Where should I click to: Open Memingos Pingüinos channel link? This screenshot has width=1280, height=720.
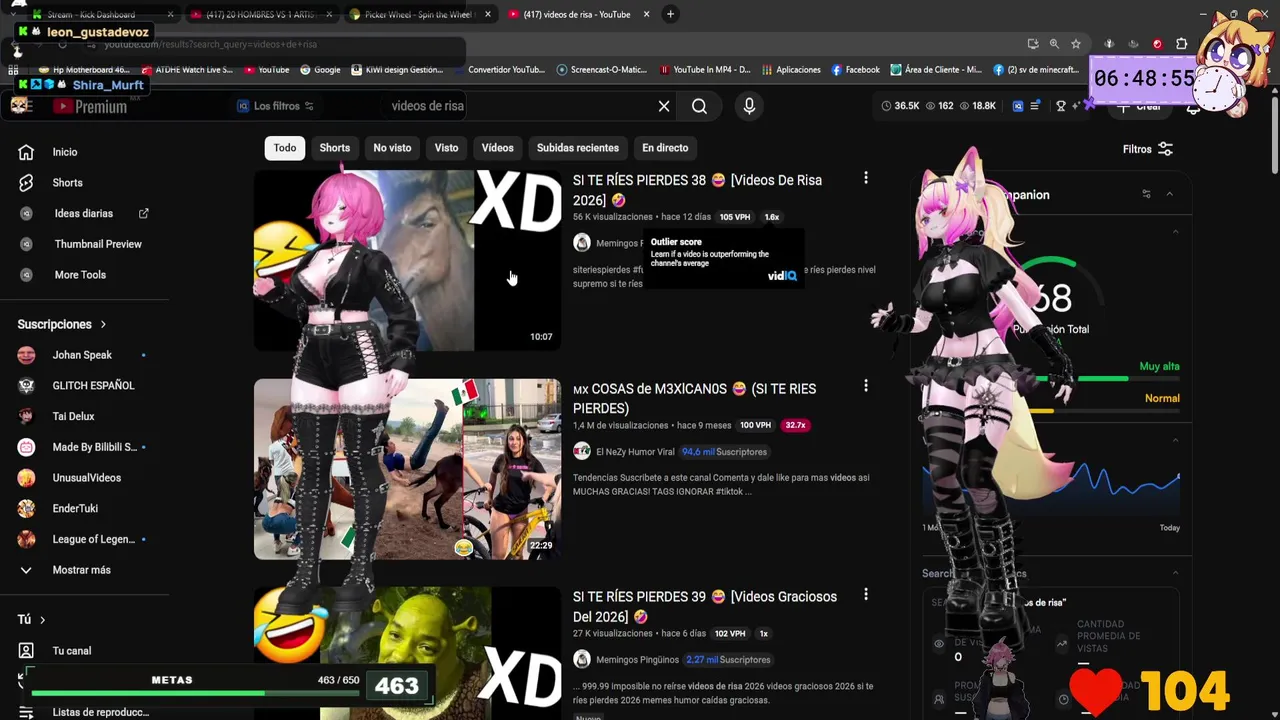click(637, 660)
